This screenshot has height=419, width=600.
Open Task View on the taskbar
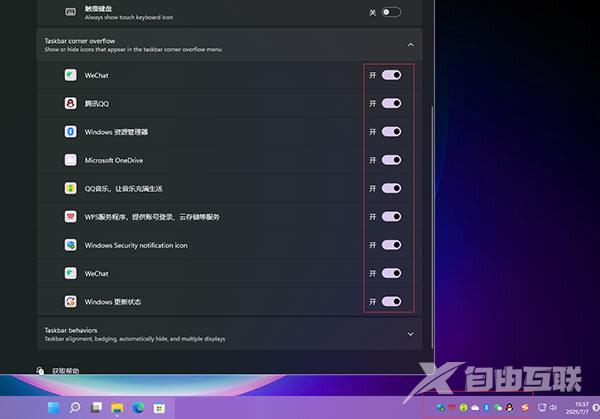click(x=96, y=408)
